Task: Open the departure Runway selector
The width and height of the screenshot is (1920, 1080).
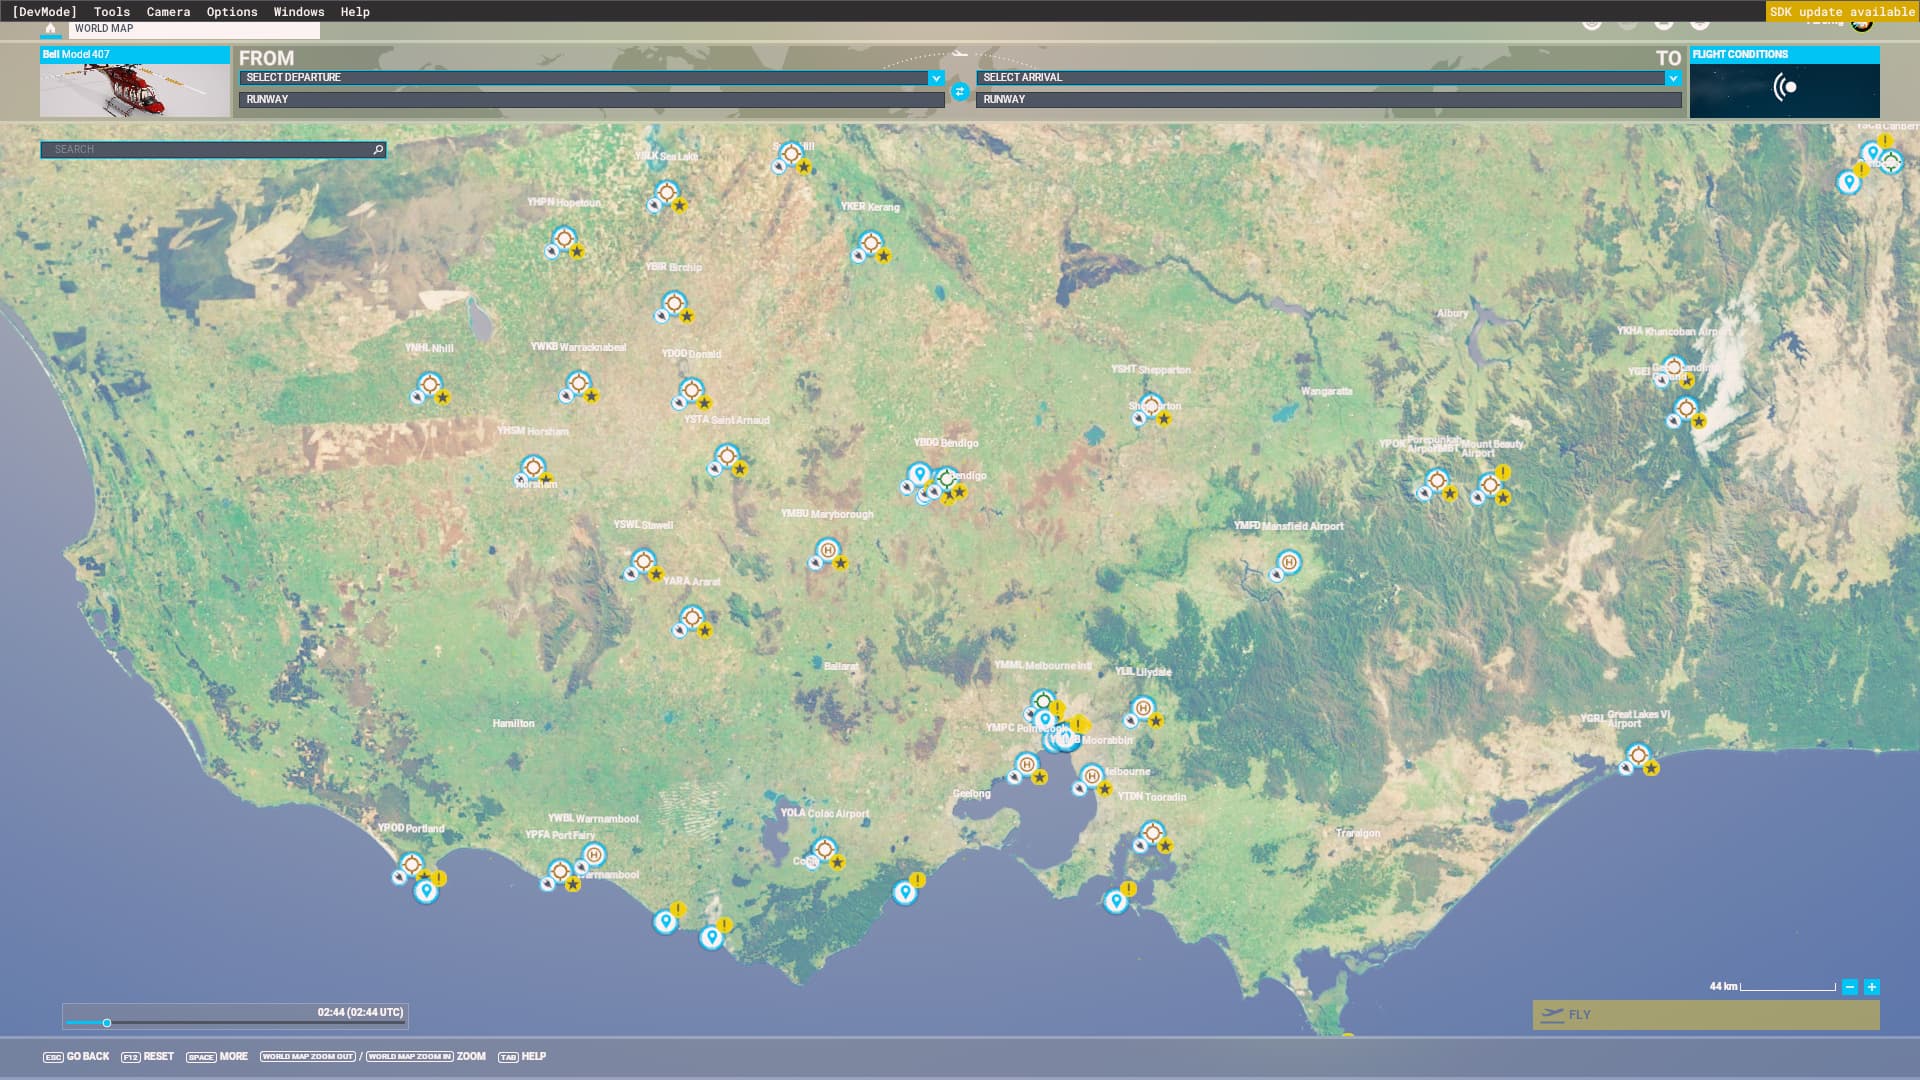Action: (x=590, y=100)
